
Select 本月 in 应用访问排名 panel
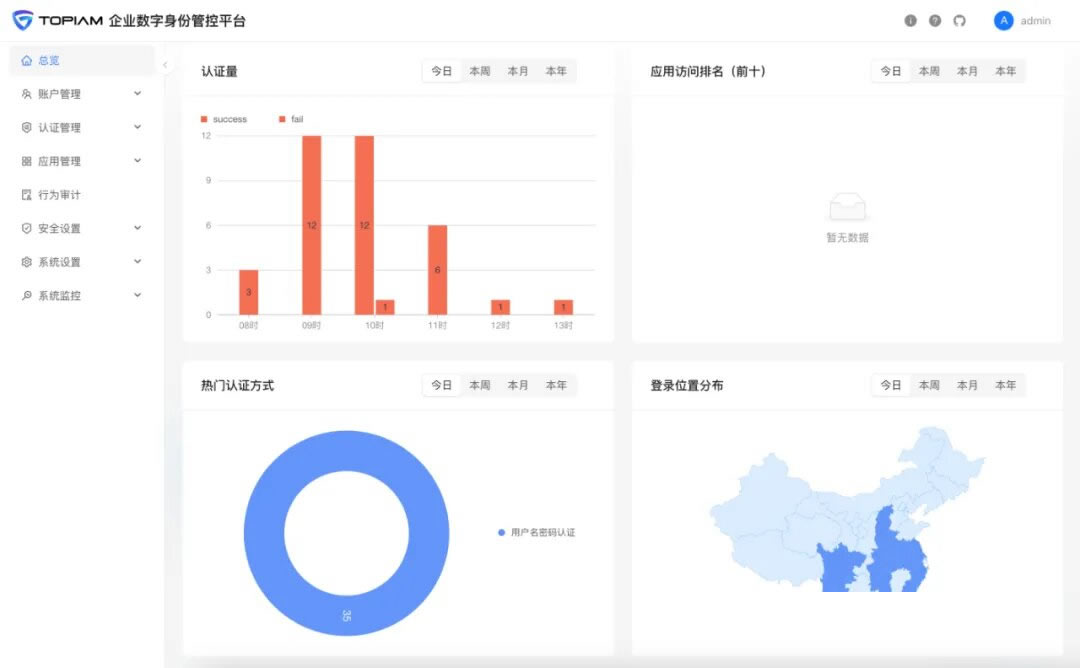point(967,71)
